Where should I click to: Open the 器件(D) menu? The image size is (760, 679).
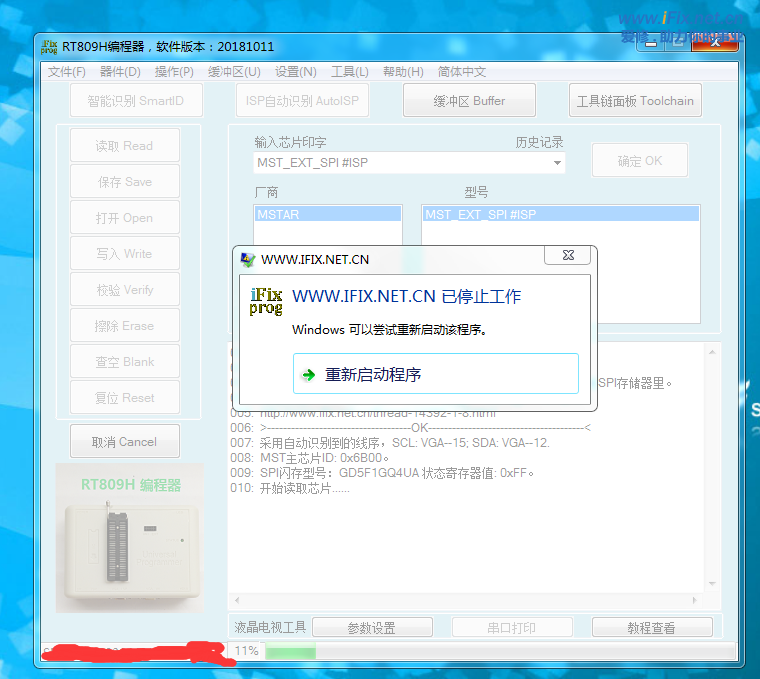coord(120,72)
